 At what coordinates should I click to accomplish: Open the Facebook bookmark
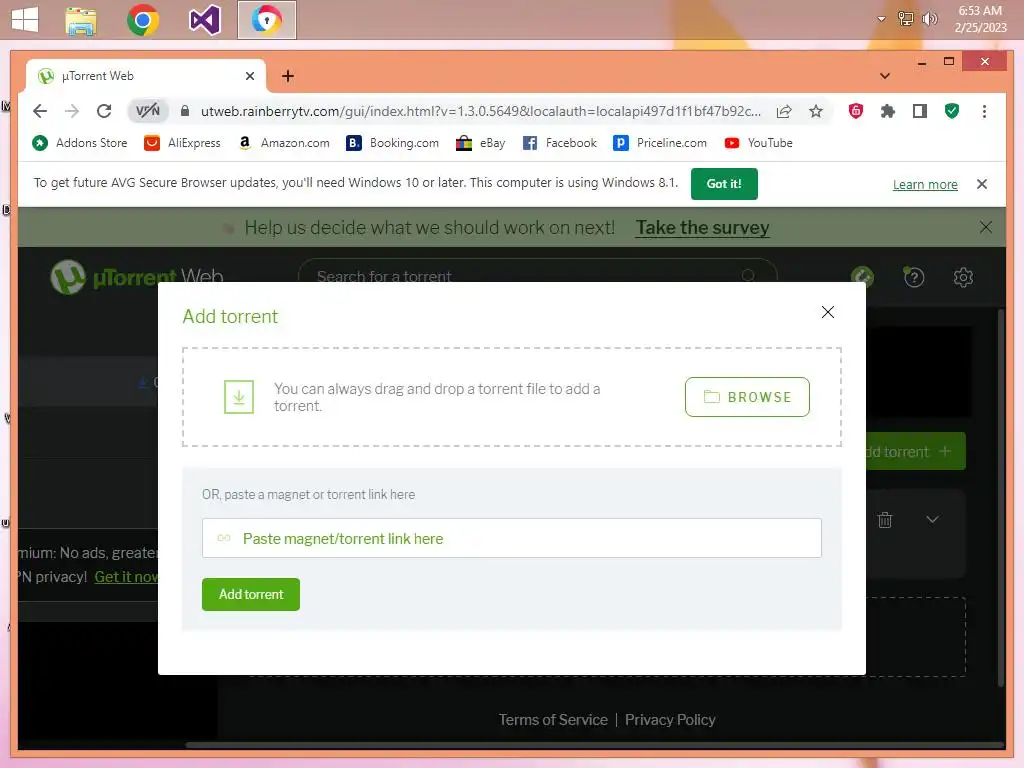(x=560, y=143)
